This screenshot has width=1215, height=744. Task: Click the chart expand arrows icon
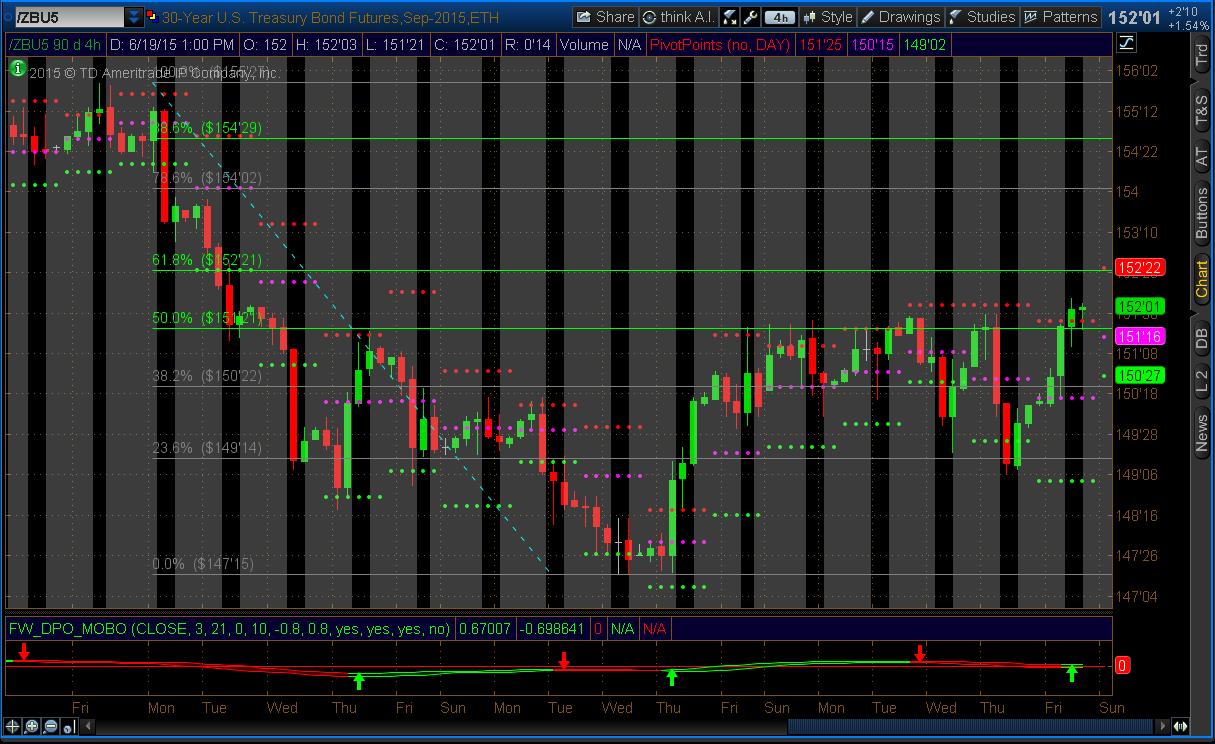coord(729,17)
